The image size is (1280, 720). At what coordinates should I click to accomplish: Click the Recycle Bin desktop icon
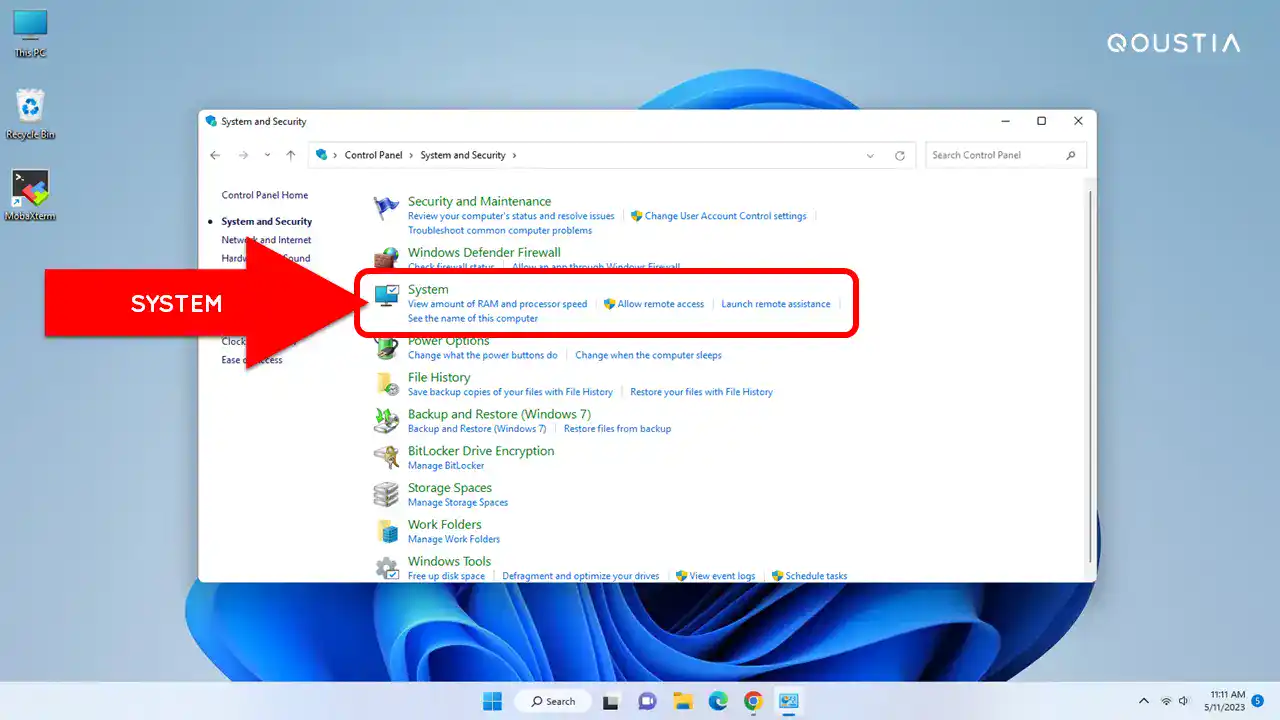[x=30, y=108]
